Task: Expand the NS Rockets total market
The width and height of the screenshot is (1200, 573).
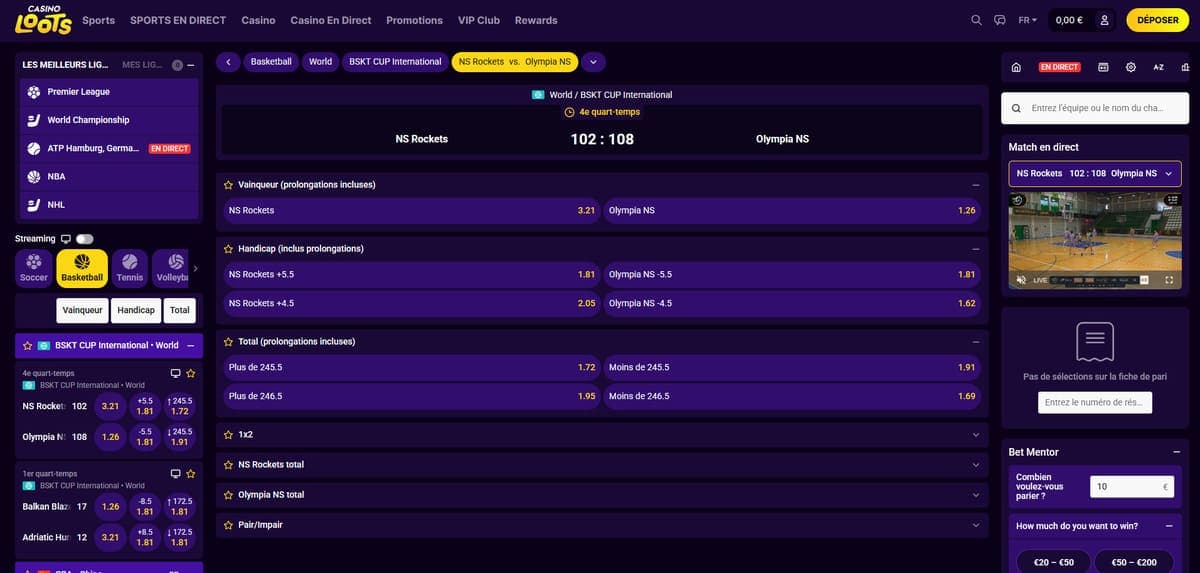Action: (975, 464)
